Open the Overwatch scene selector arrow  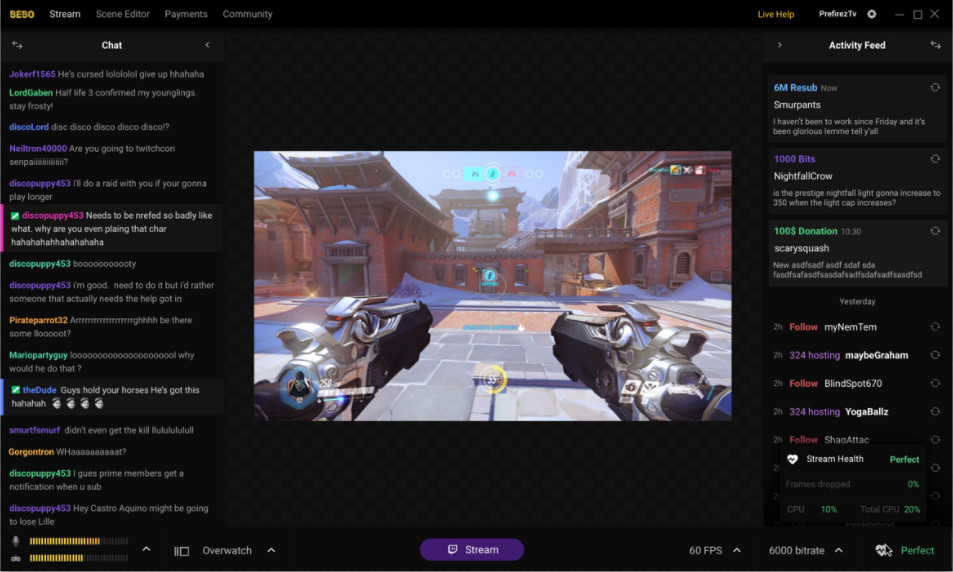point(271,550)
